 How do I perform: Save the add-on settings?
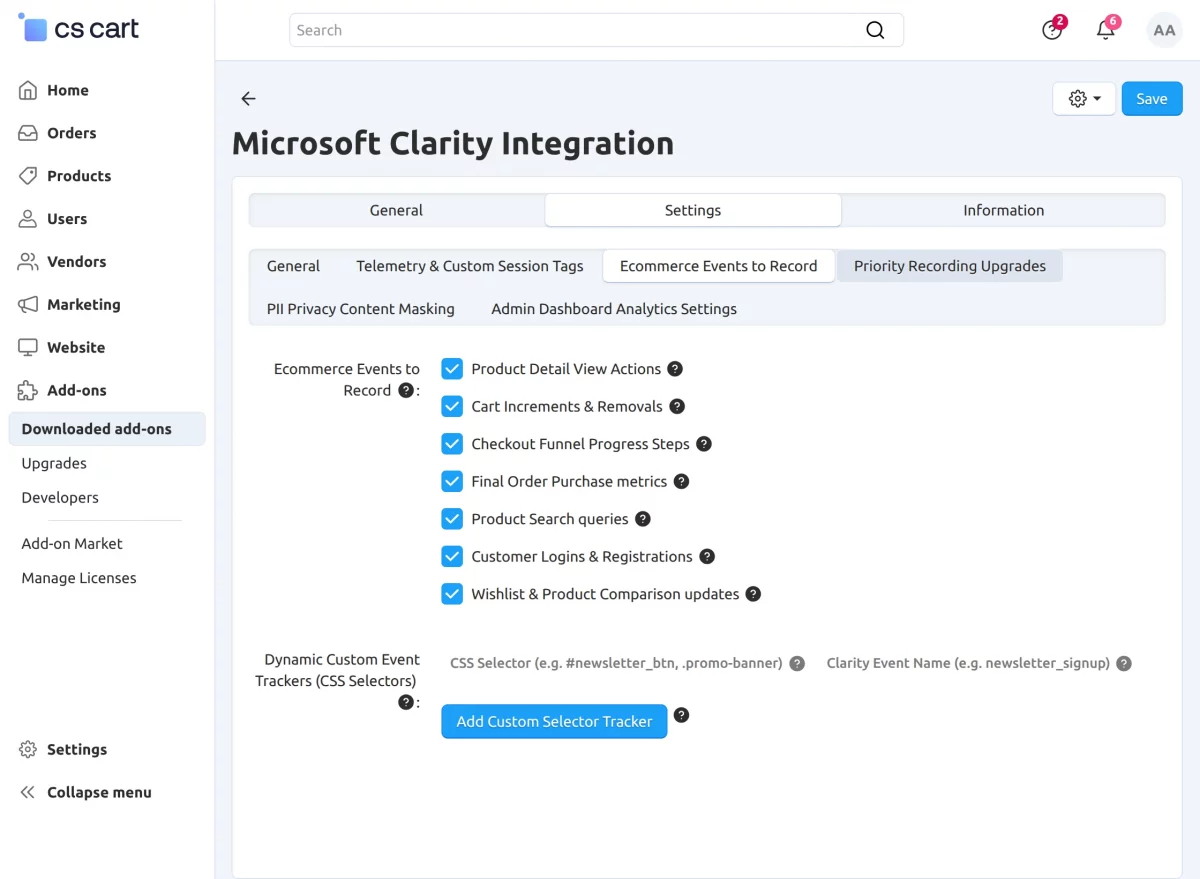point(1152,99)
